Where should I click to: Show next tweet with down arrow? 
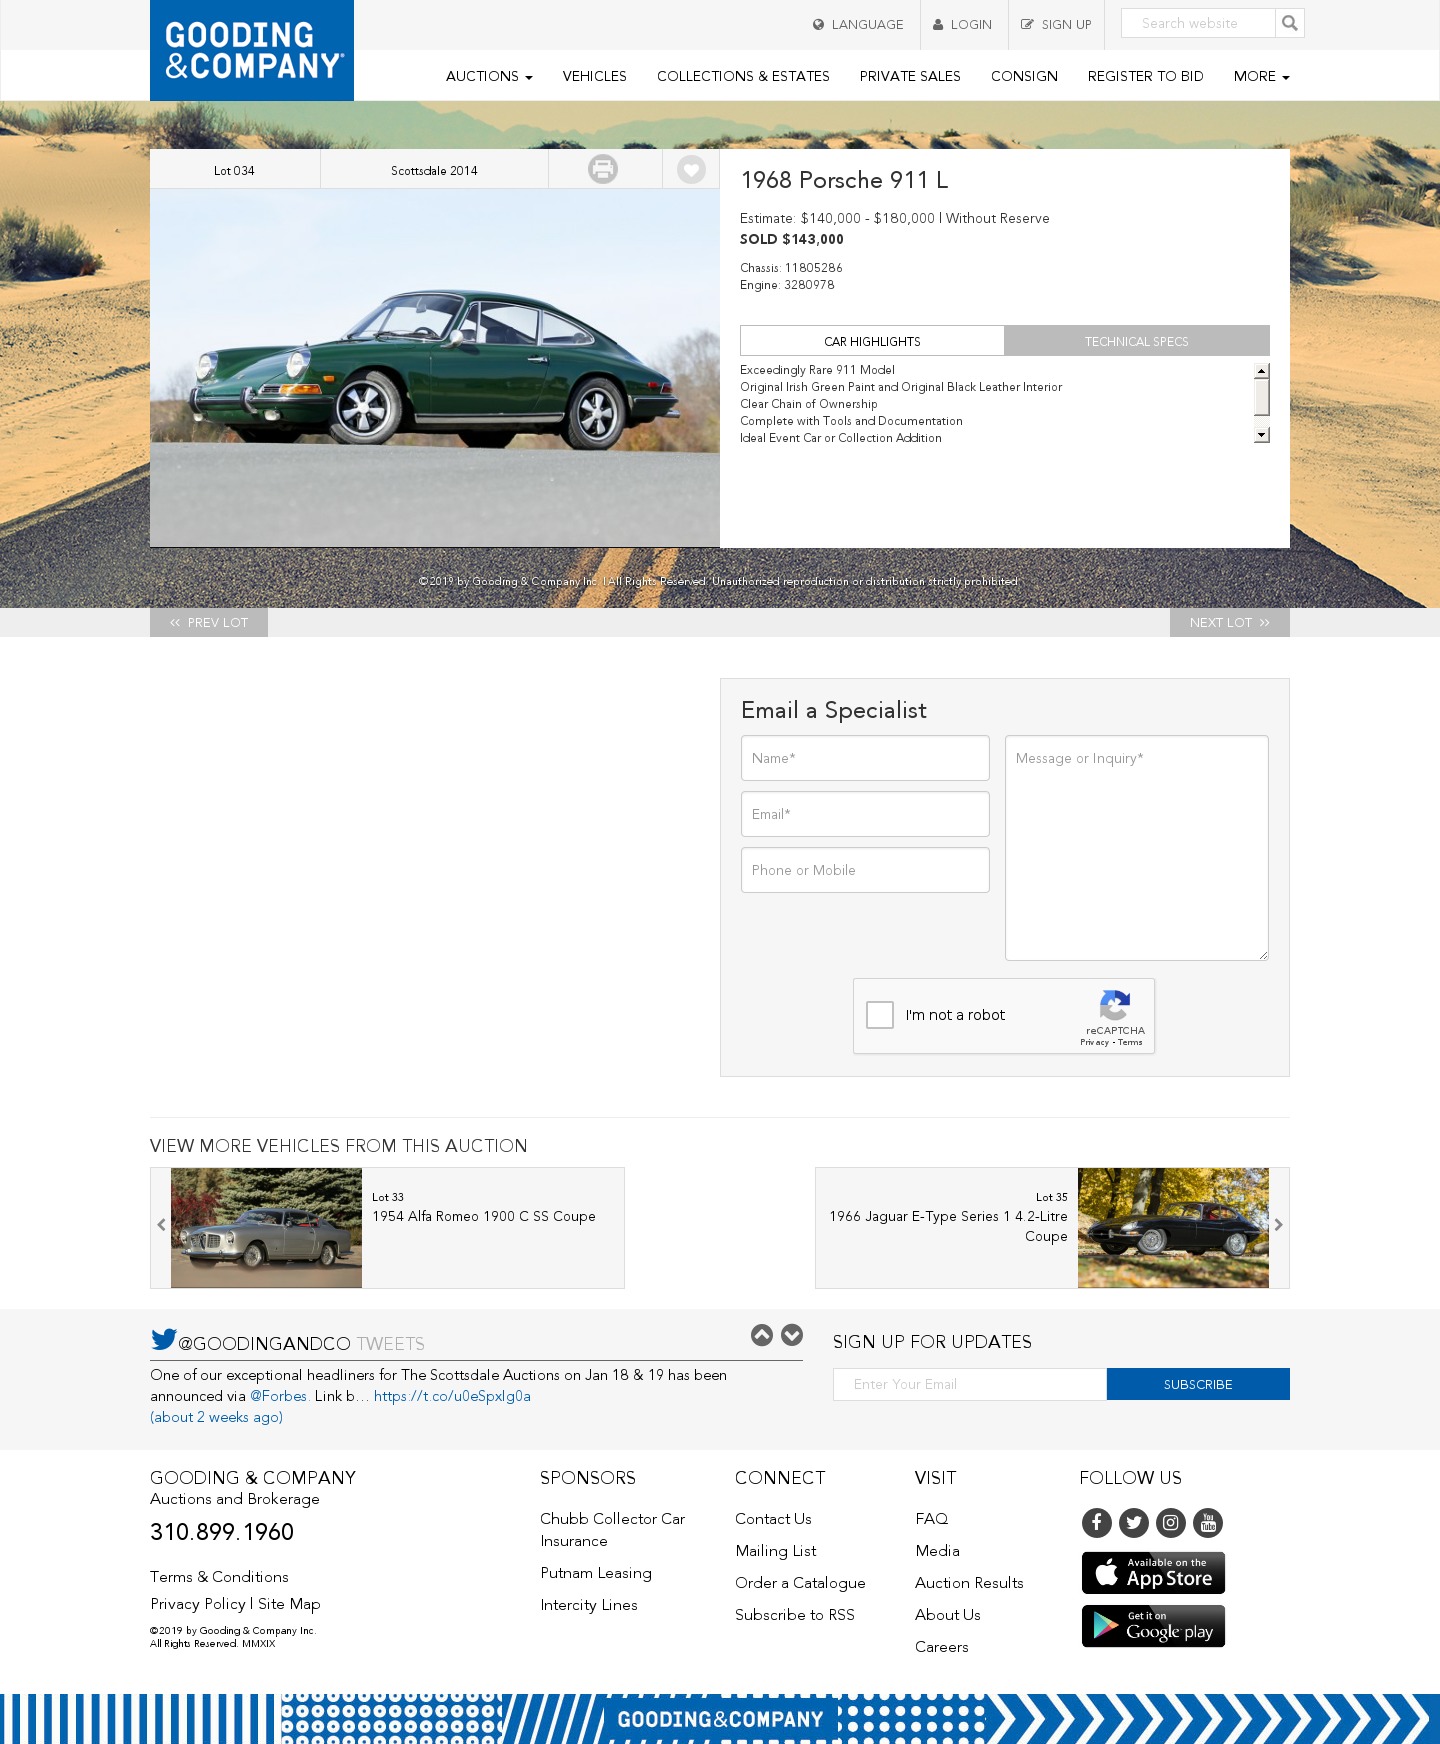click(x=792, y=1335)
